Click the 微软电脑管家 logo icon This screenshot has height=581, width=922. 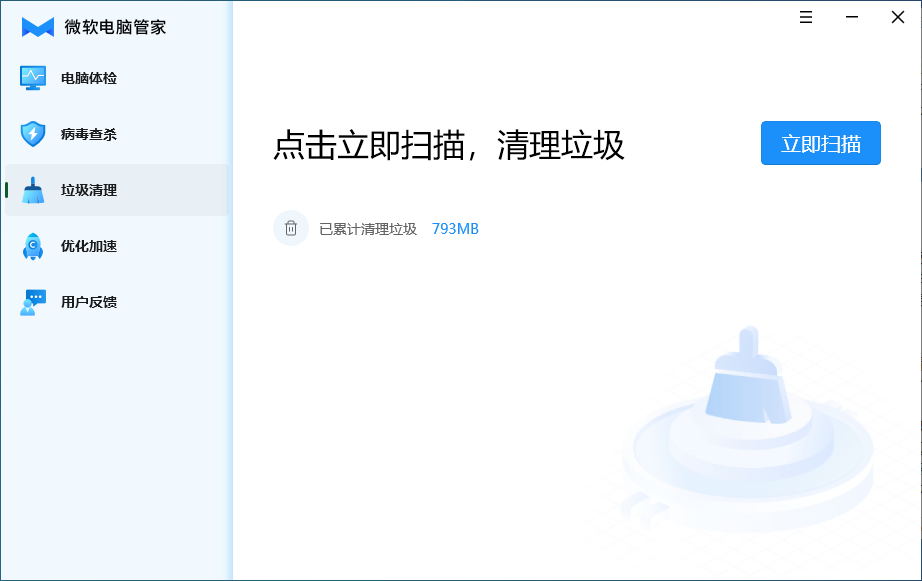[x=38, y=27]
